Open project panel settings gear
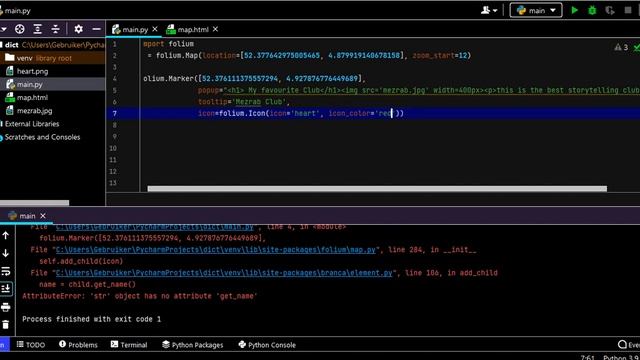640x360 pixels. [x=78, y=29]
